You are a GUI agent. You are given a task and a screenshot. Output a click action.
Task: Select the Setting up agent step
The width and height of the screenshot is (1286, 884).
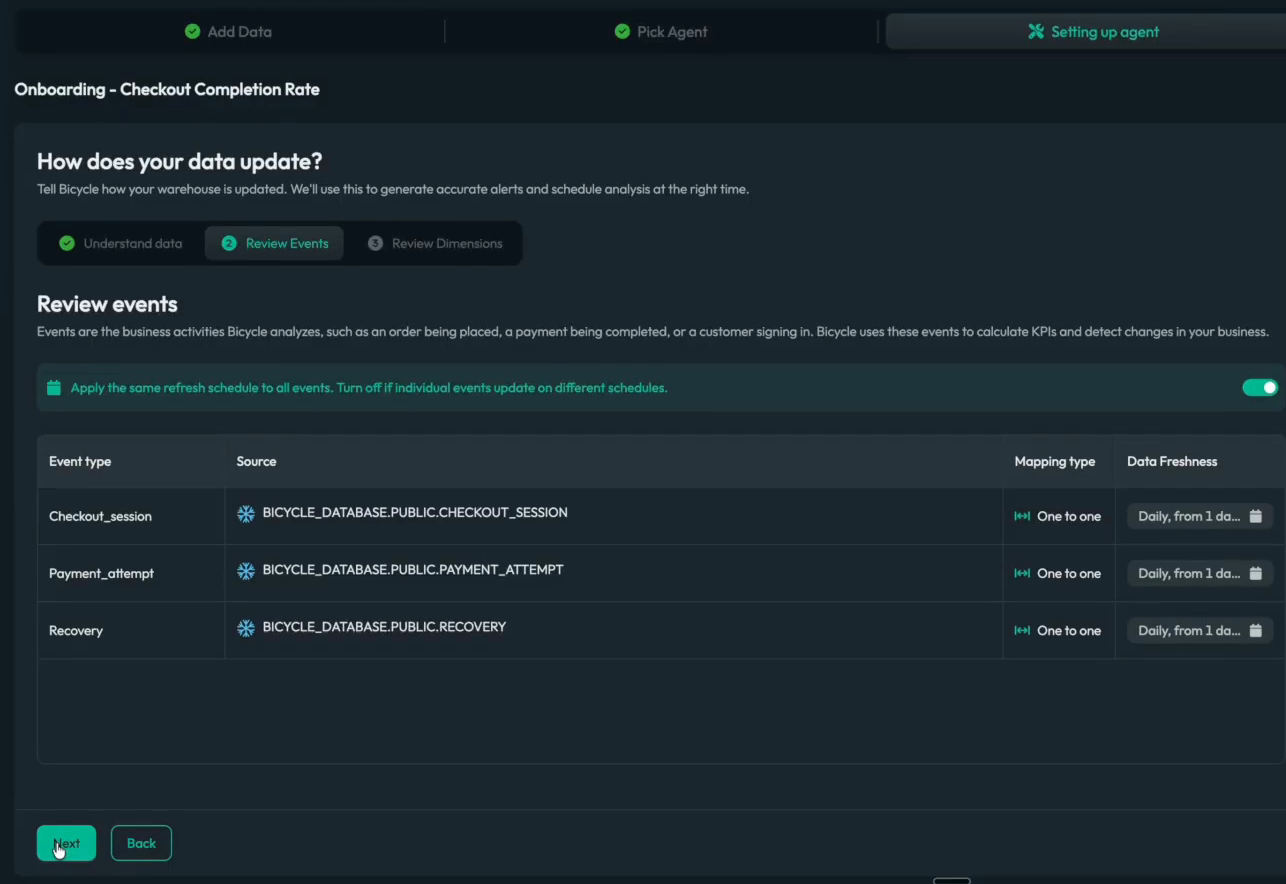point(1086,32)
